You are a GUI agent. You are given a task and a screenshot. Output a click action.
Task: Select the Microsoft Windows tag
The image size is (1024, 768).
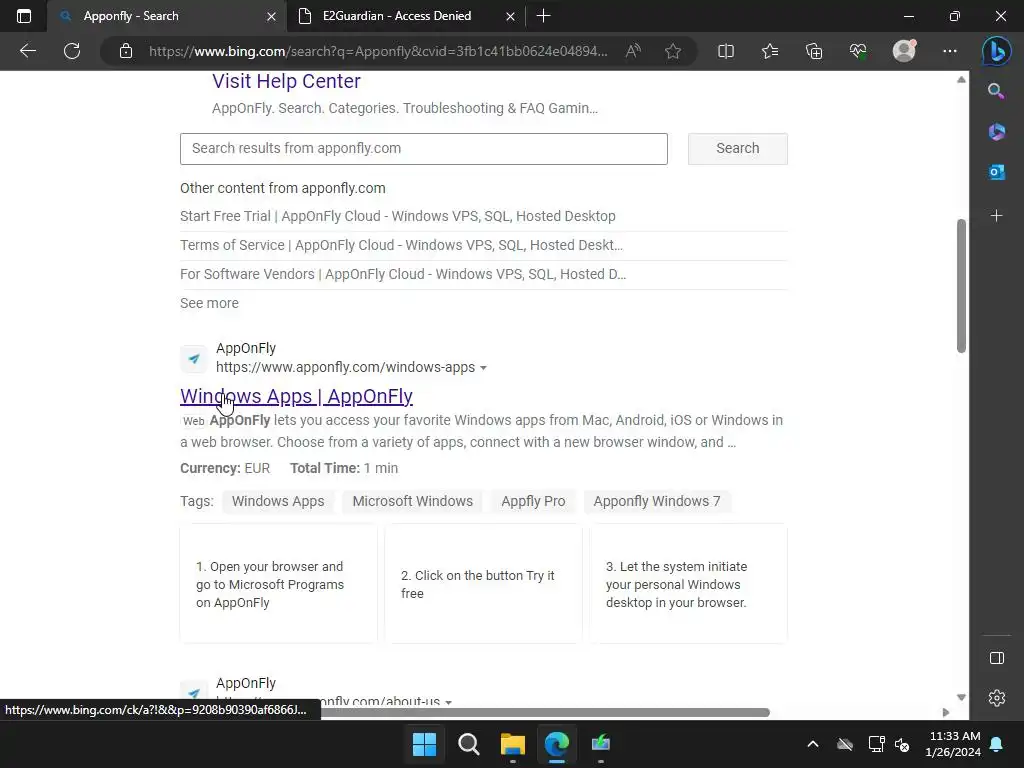[413, 501]
